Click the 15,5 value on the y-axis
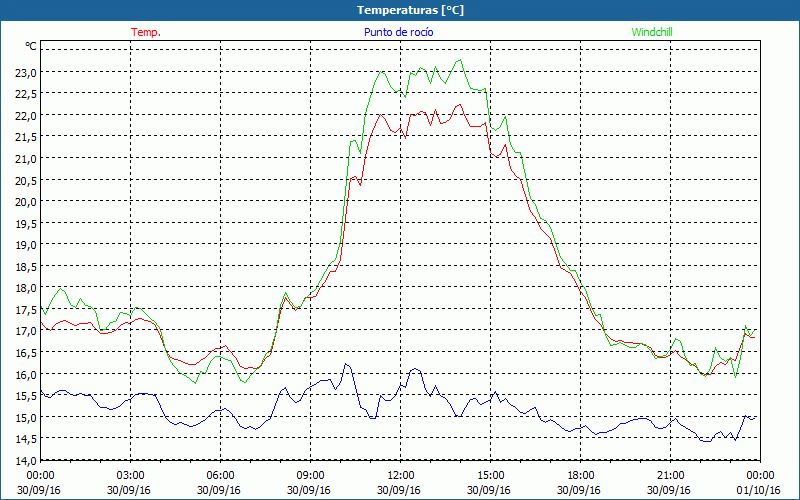The image size is (800, 500). coord(26,396)
